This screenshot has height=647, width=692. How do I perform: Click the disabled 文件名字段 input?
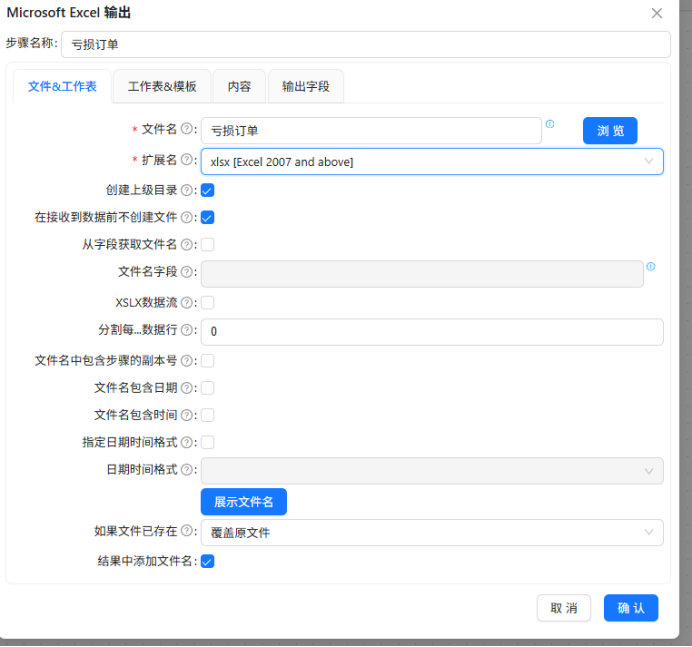[x=422, y=274]
